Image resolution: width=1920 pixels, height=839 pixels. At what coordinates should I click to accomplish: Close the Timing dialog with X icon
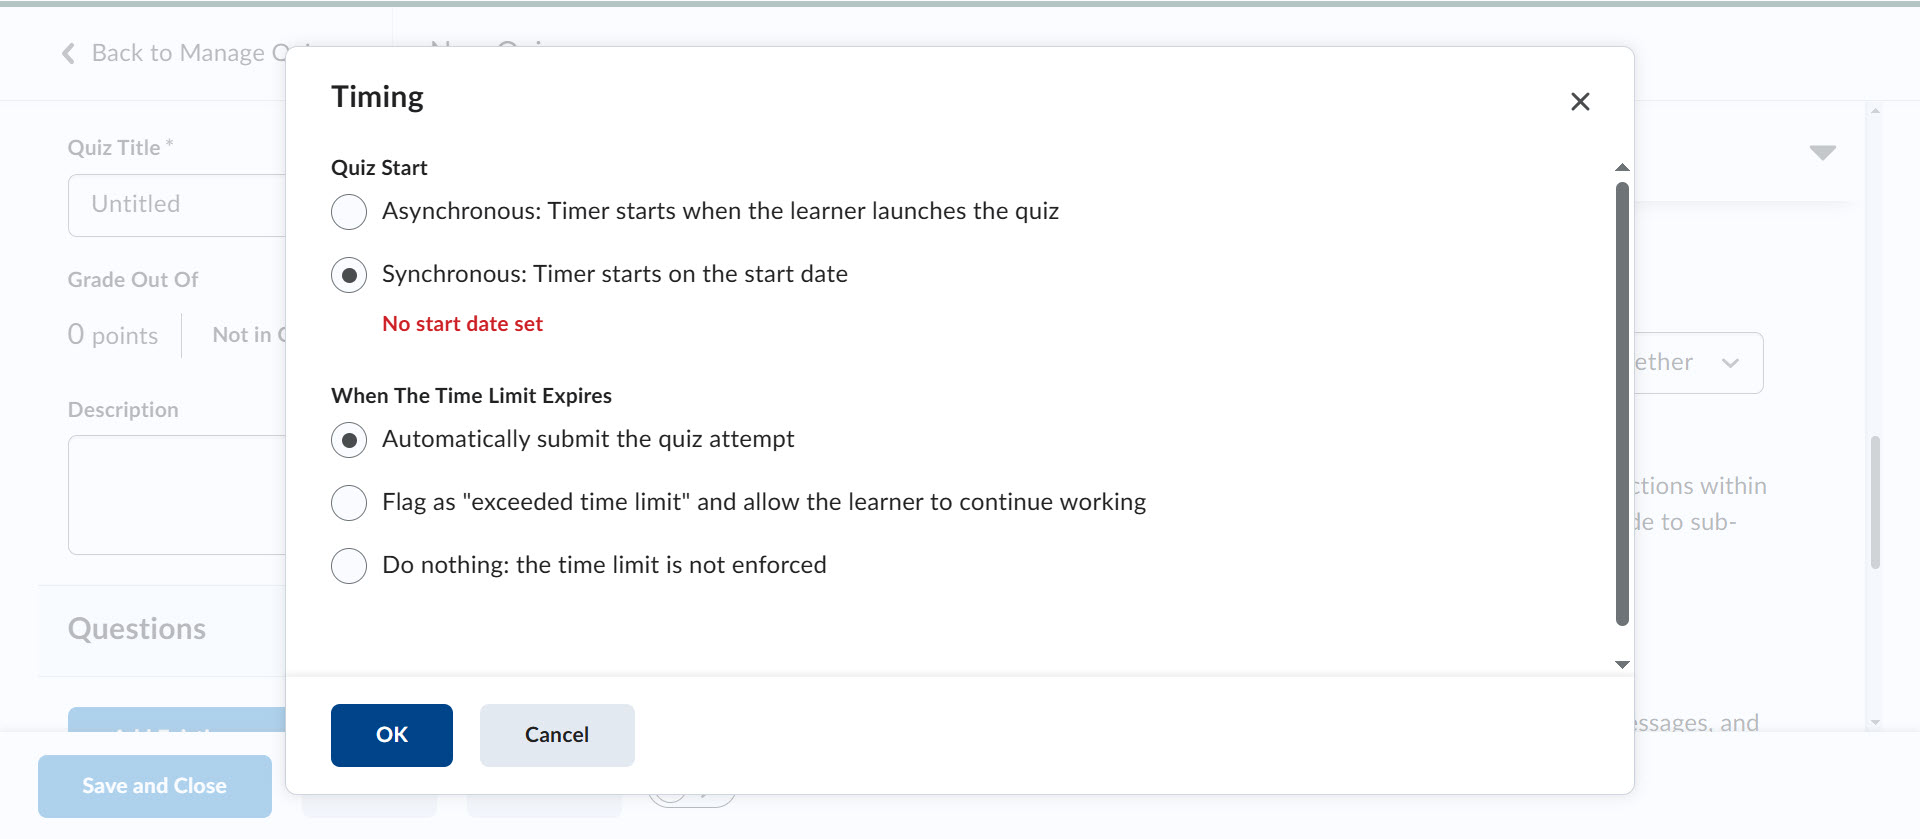pyautogui.click(x=1580, y=102)
